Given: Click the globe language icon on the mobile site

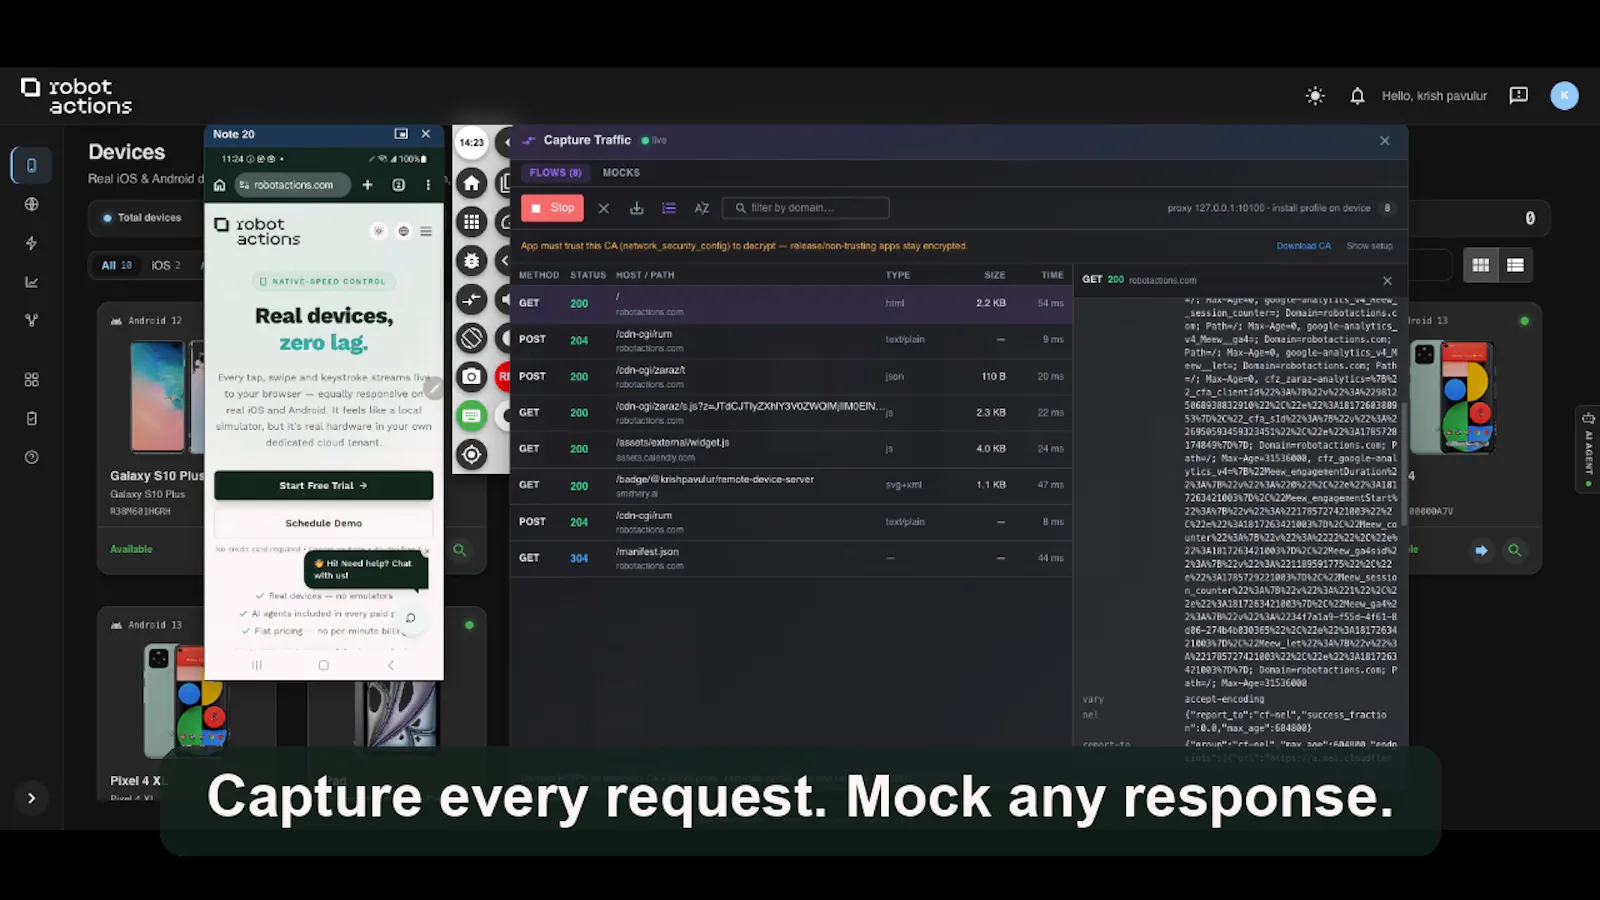Looking at the screenshot, I should click(403, 231).
